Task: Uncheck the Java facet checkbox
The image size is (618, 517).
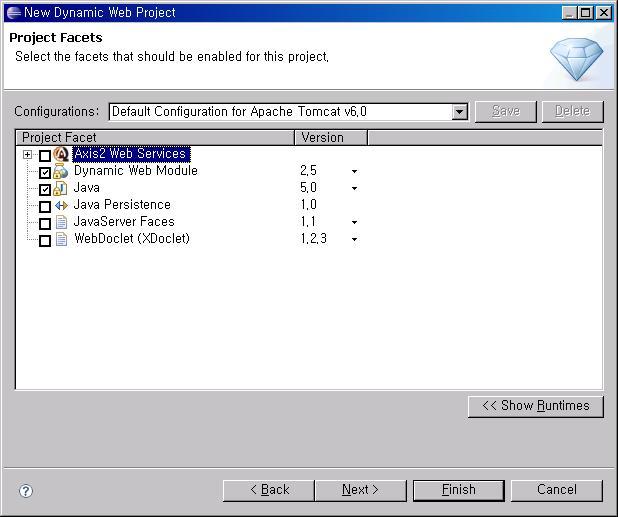Action: point(45,190)
